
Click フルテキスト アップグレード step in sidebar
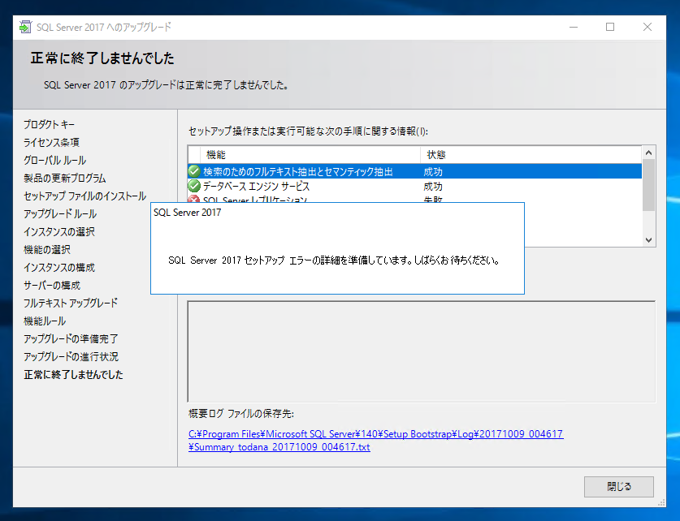71,303
